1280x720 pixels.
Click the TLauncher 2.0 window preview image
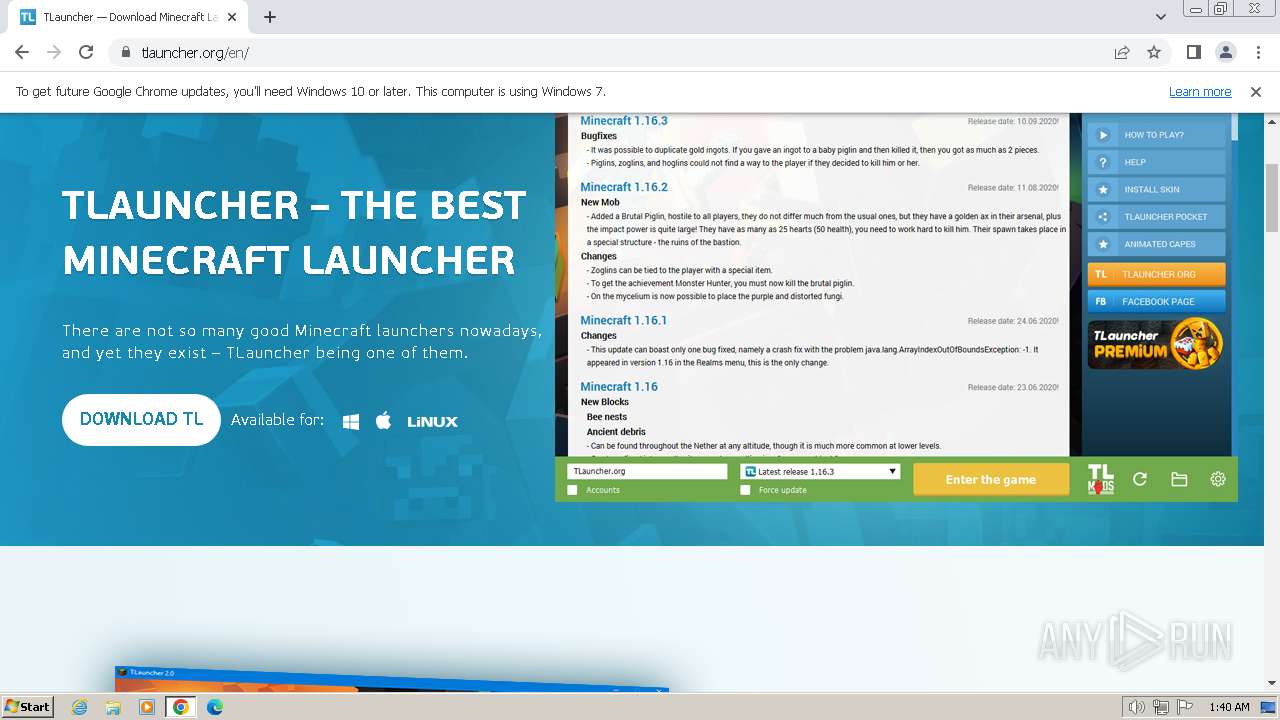392,678
